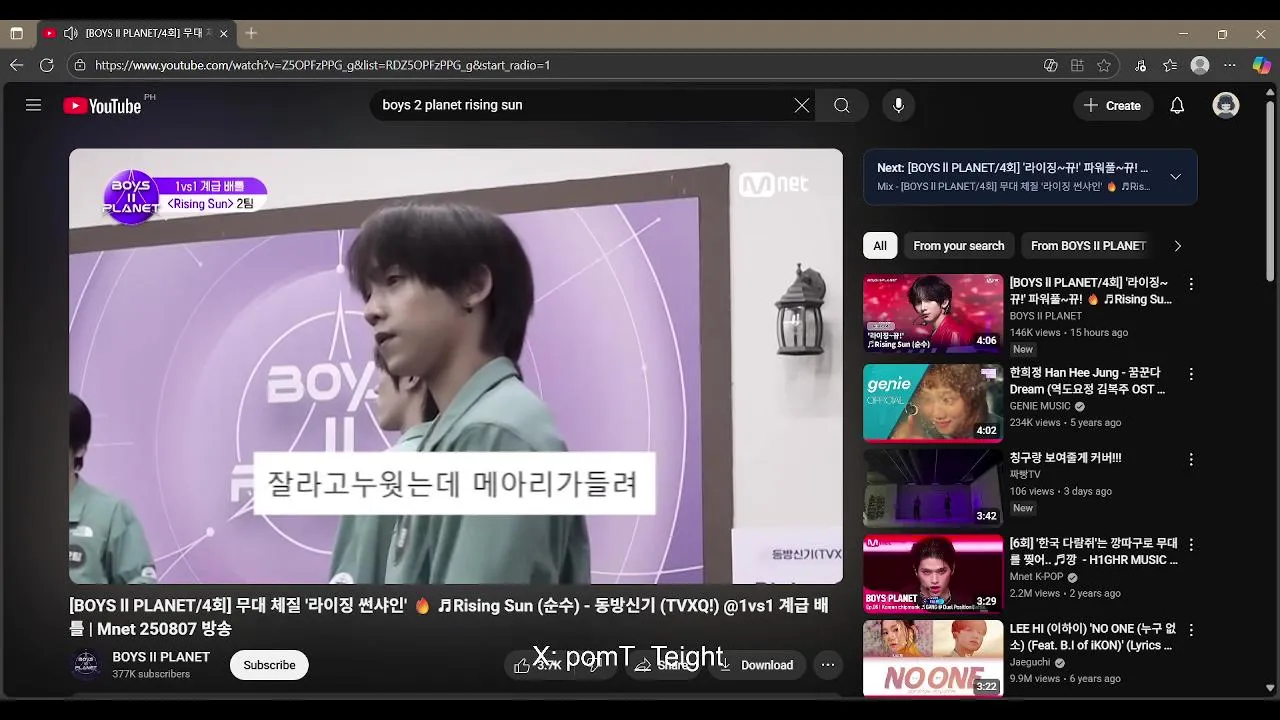Open the 칭구랑 보여줄게 커버 thumbnail
Viewport: 1280px width, 720px height.
[933, 488]
